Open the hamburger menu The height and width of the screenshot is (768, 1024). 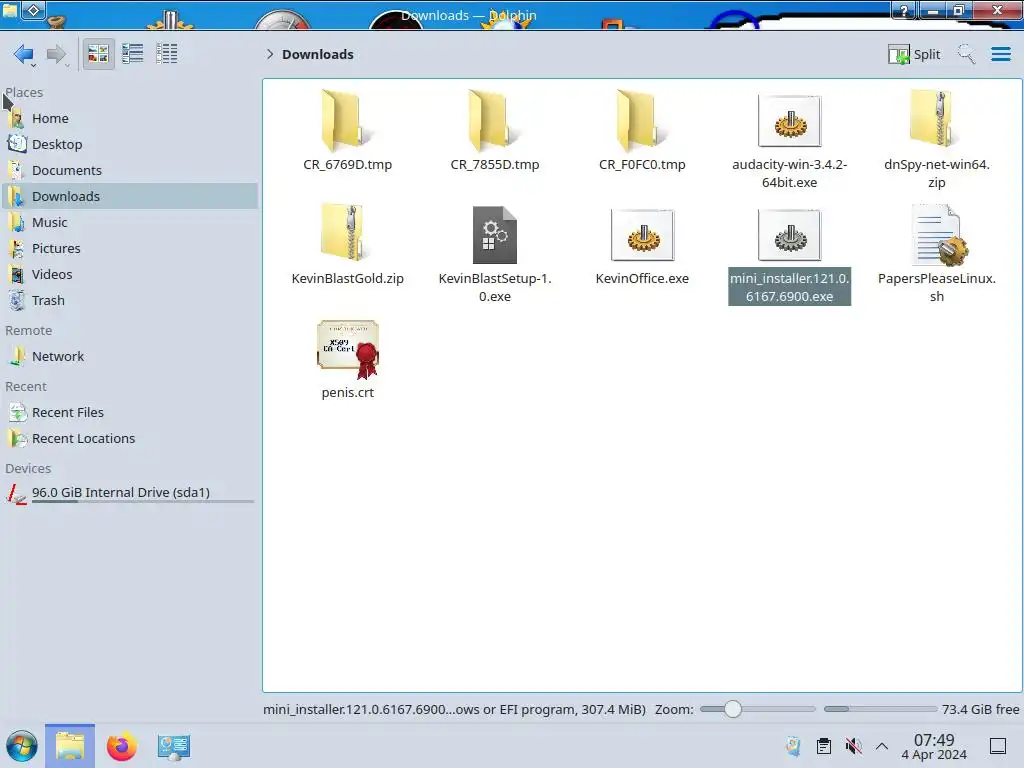1000,54
